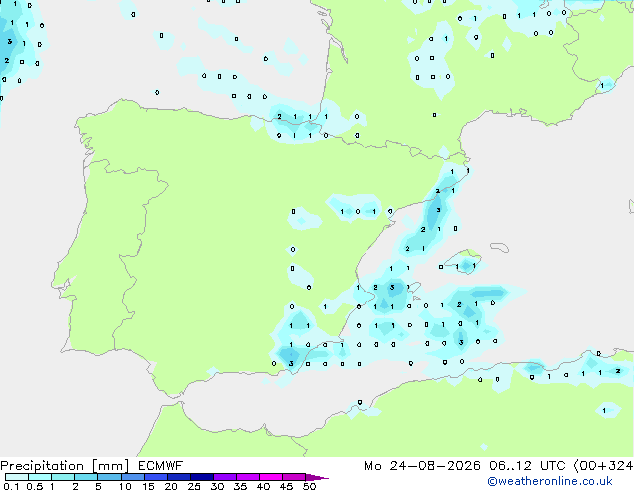Select the legend swatch between 0.5 and 1
Image resolution: width=634 pixels, height=490 pixels.
tap(40, 477)
